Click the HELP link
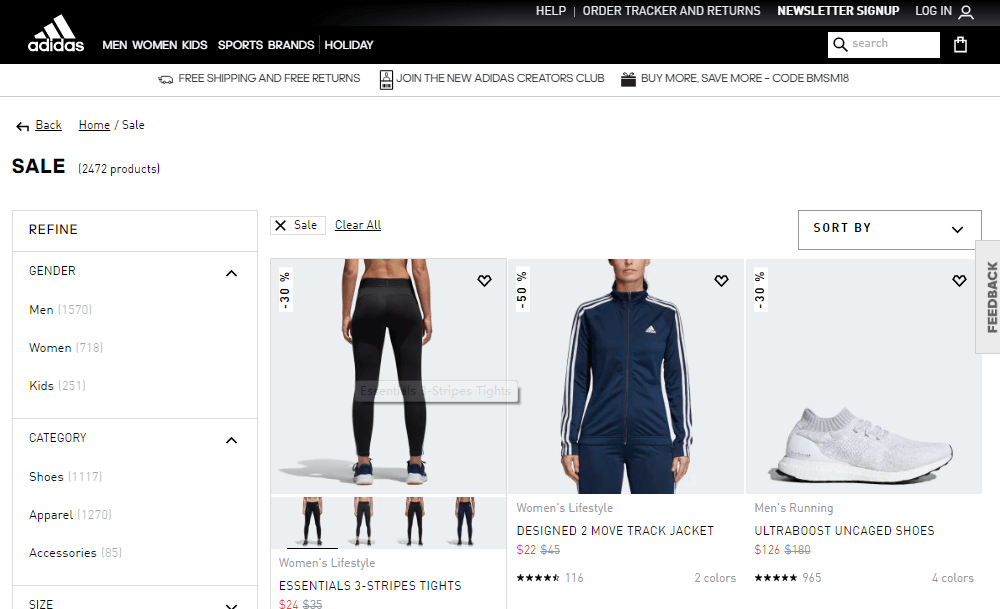Screen dimensions: 1000x609 pyautogui.click(x=551, y=11)
